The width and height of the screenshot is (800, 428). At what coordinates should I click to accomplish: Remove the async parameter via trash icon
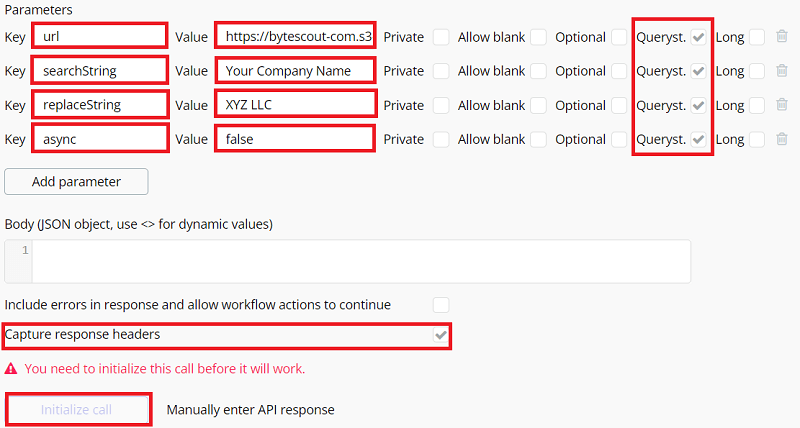782,139
